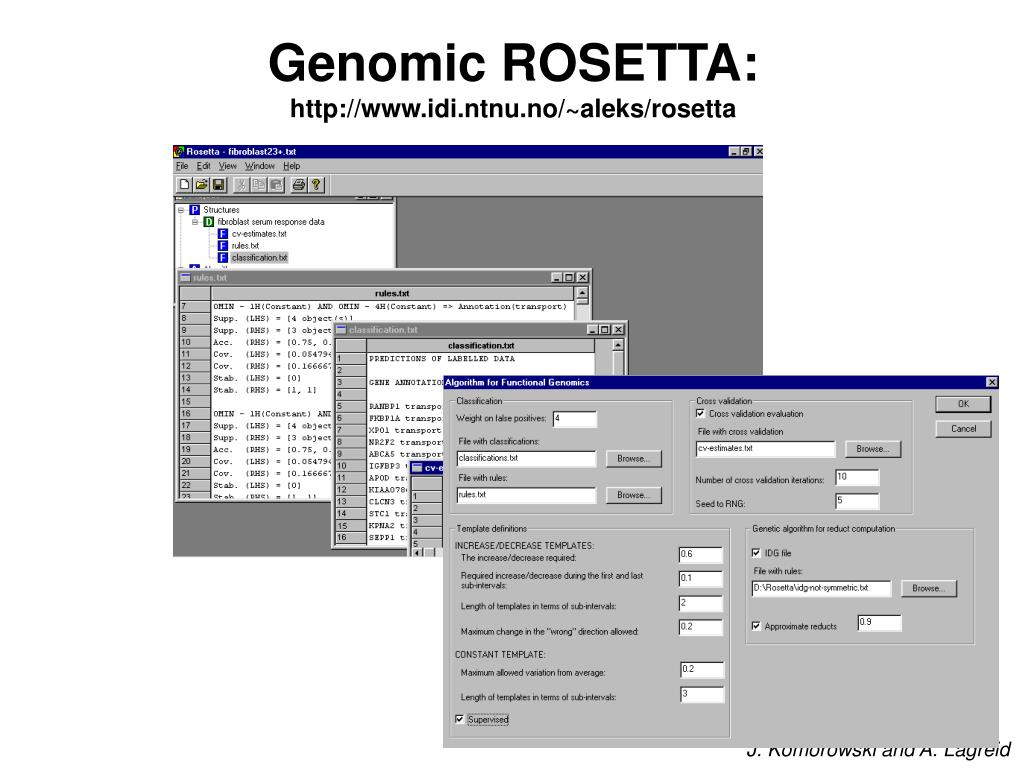
Task: Click the Save floppy disk icon
Action: [x=218, y=185]
